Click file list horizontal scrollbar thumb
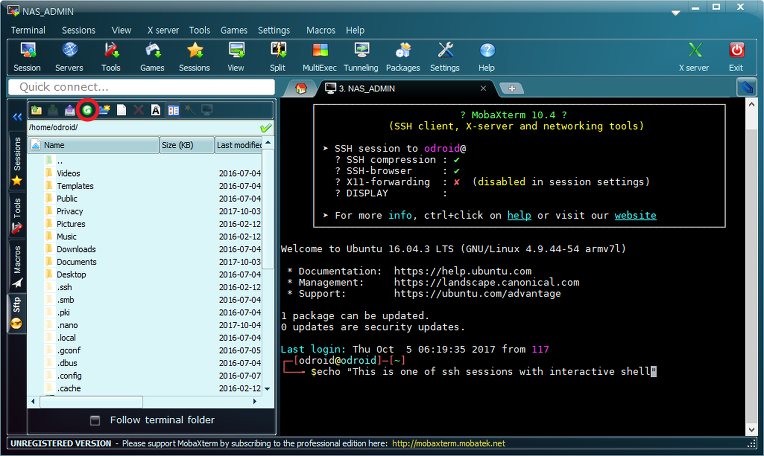 point(91,402)
